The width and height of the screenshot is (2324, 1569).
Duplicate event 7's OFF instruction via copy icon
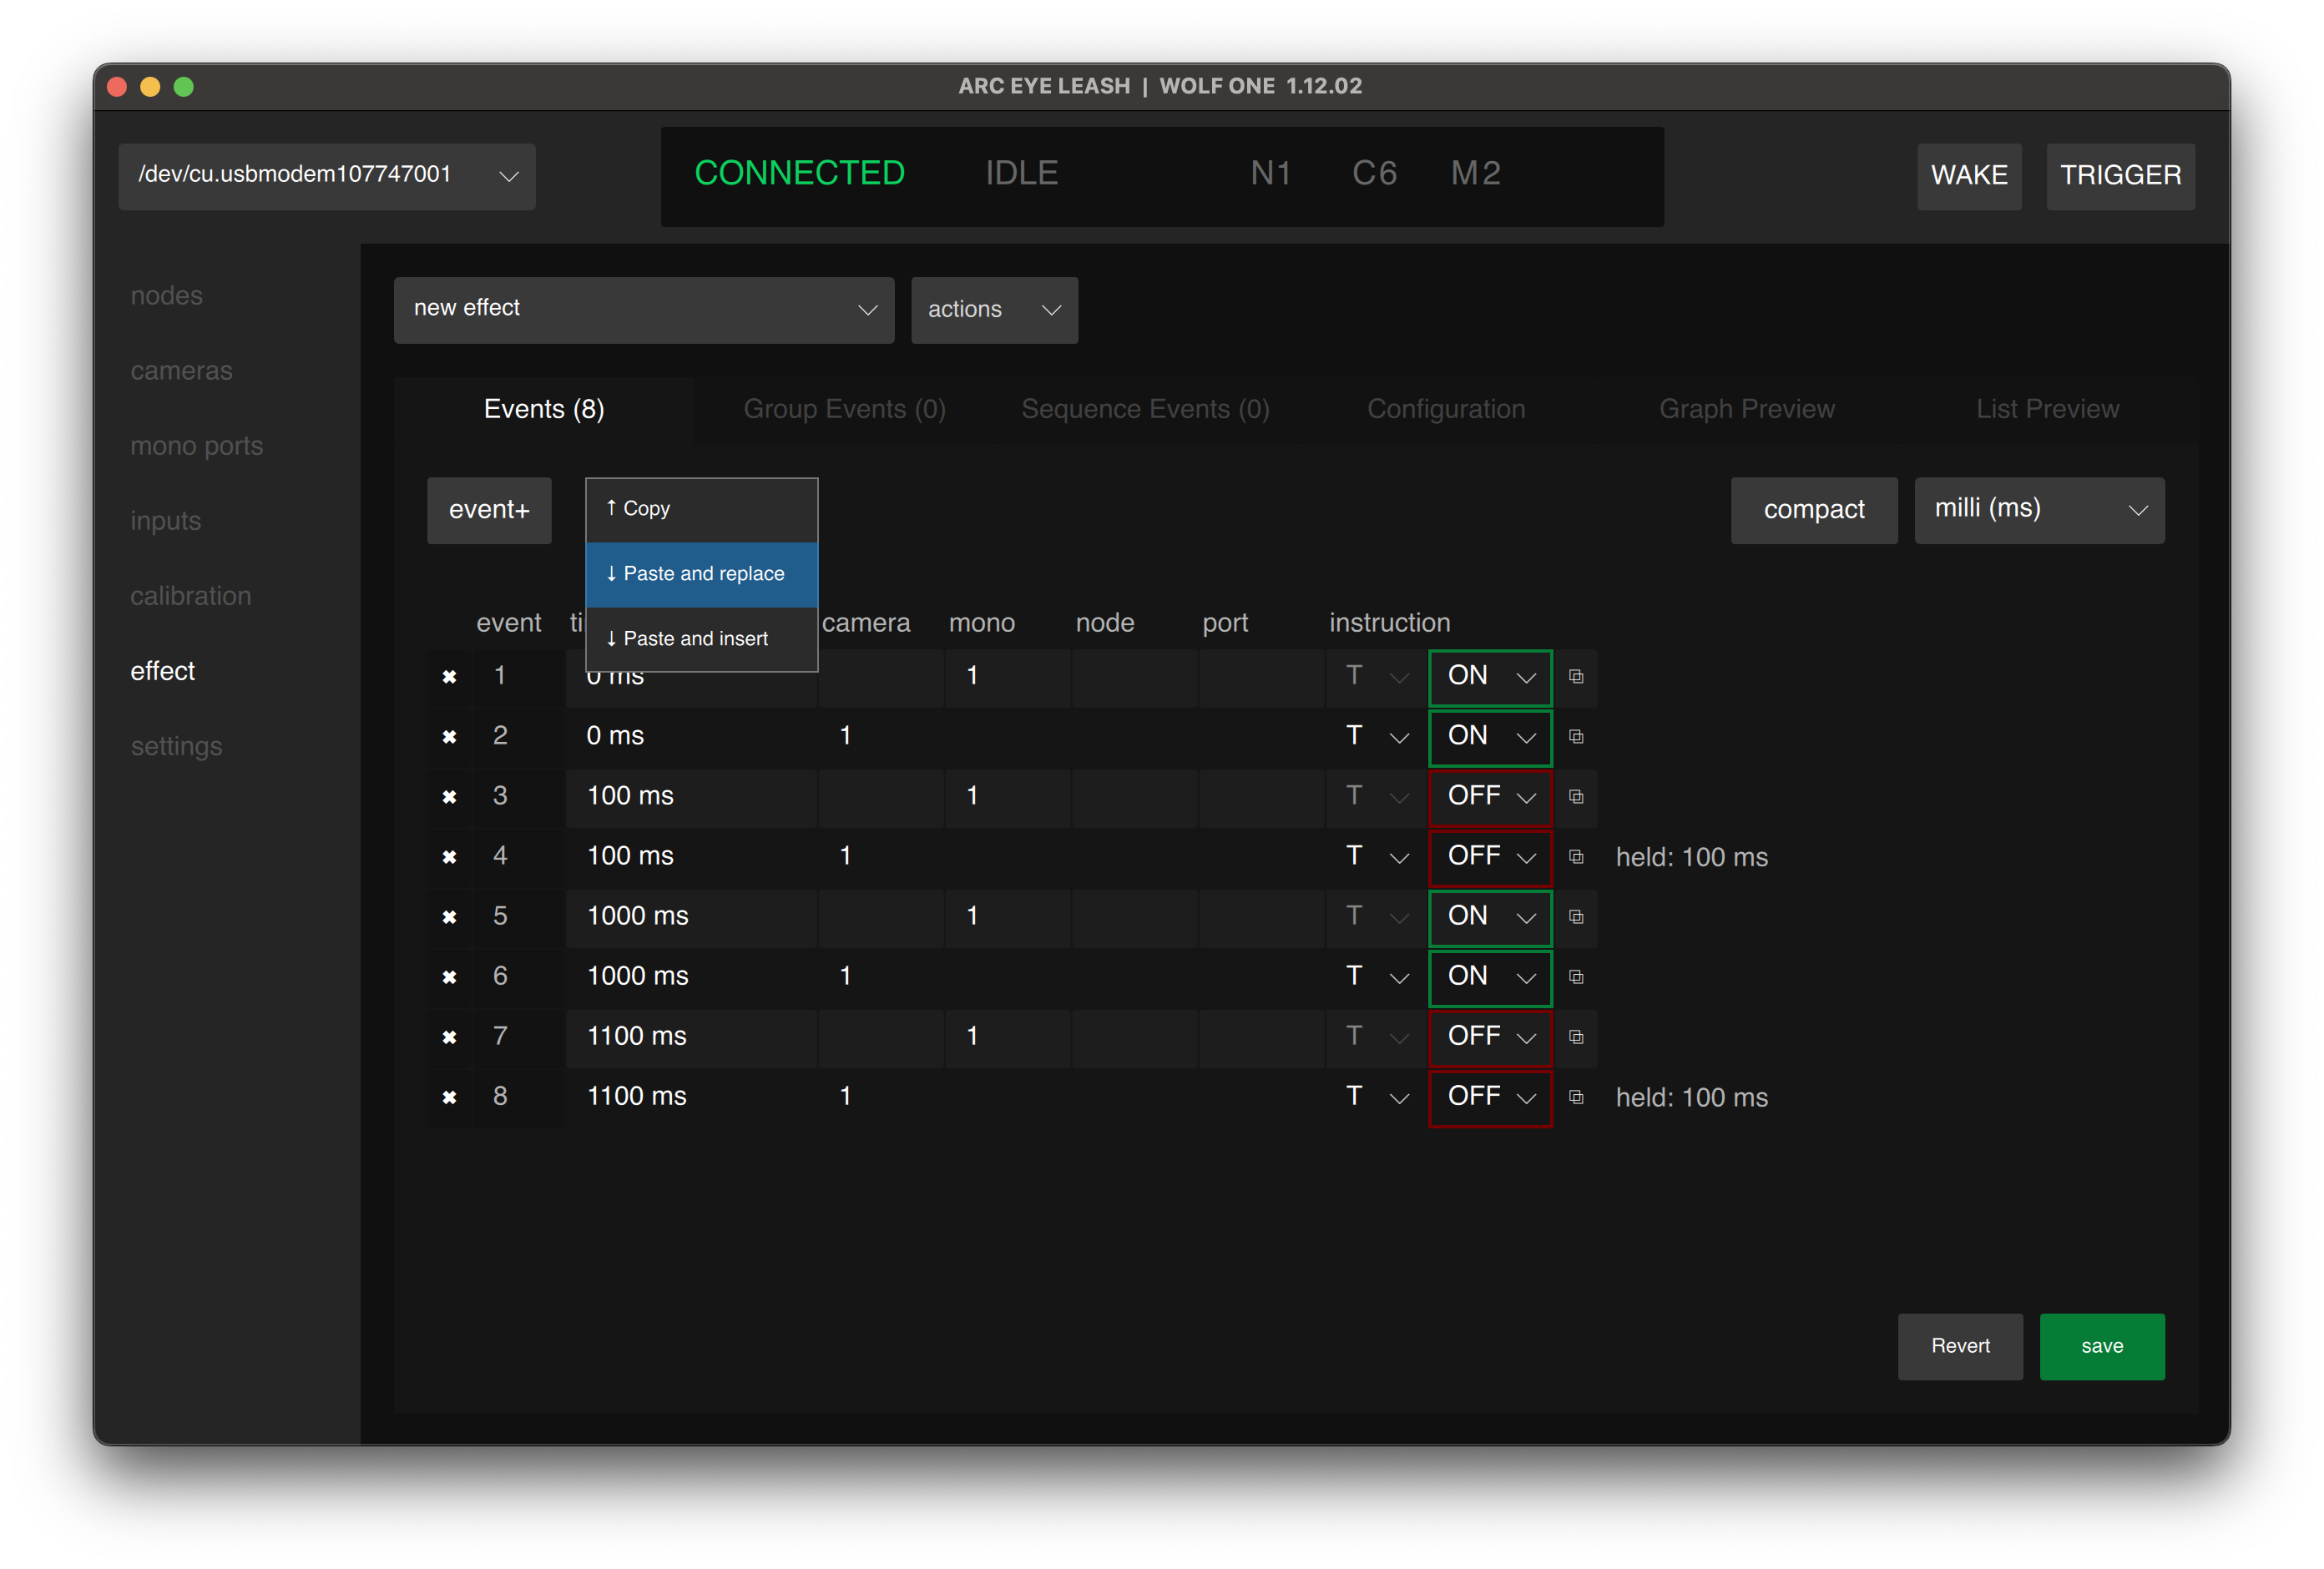tap(1577, 1037)
